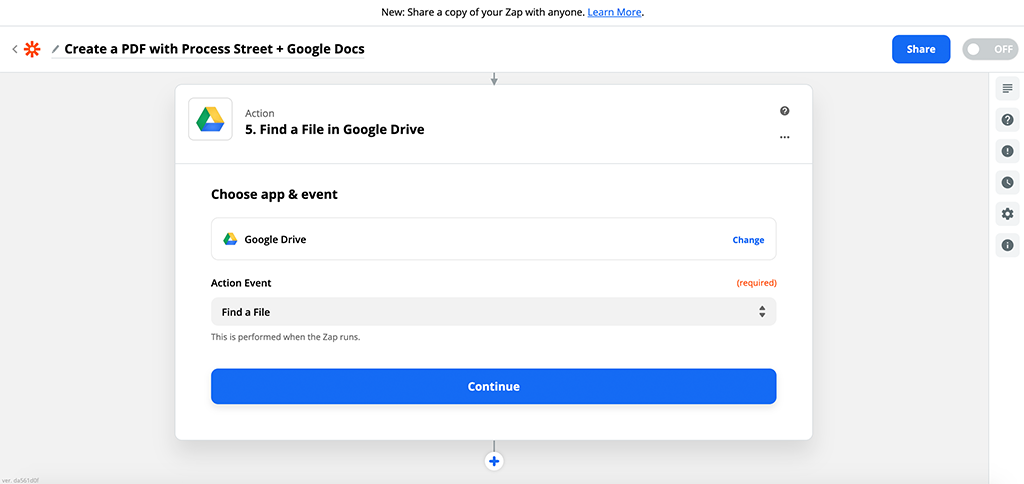Click the Google Drive icon in step header

coord(210,120)
